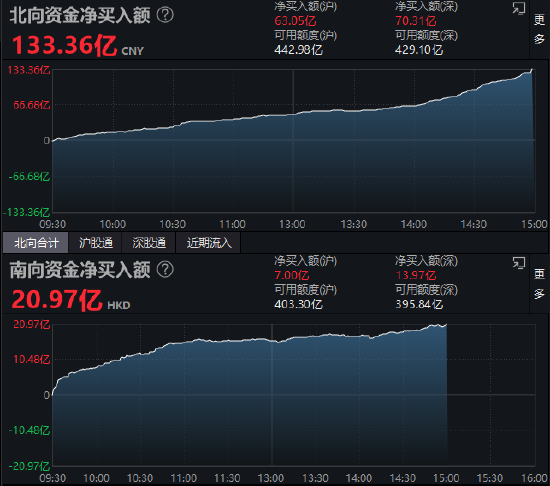Click northbound 净买入额(深) value 70.31亿
550x486 pixels.
pos(416,21)
